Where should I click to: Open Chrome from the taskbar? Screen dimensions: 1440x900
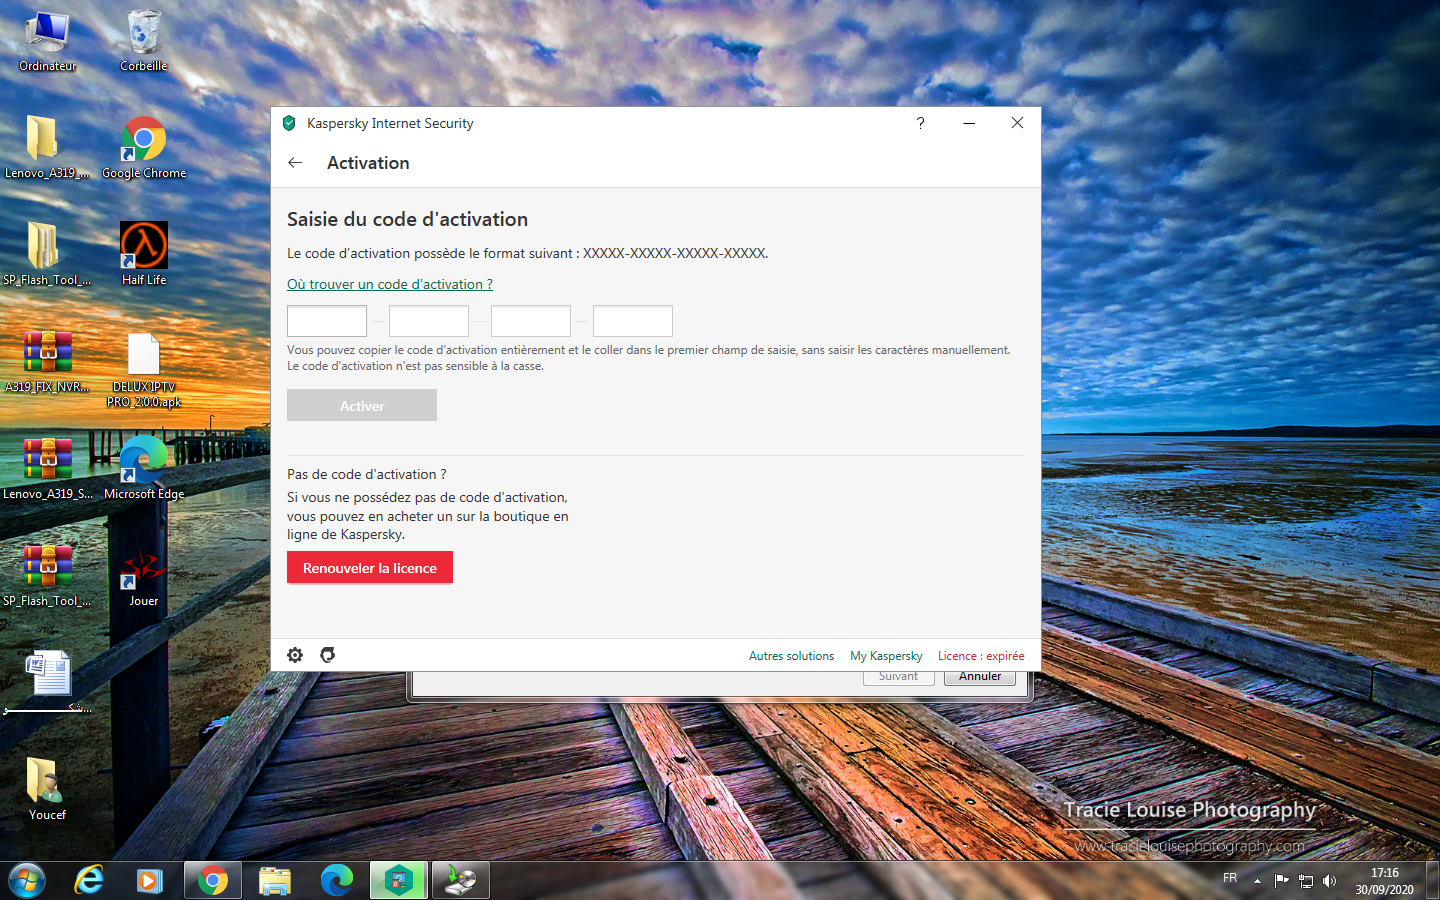(x=212, y=881)
